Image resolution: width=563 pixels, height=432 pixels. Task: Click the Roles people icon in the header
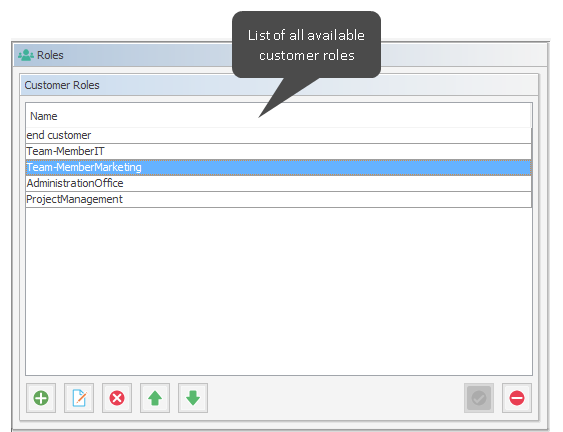(x=26, y=55)
